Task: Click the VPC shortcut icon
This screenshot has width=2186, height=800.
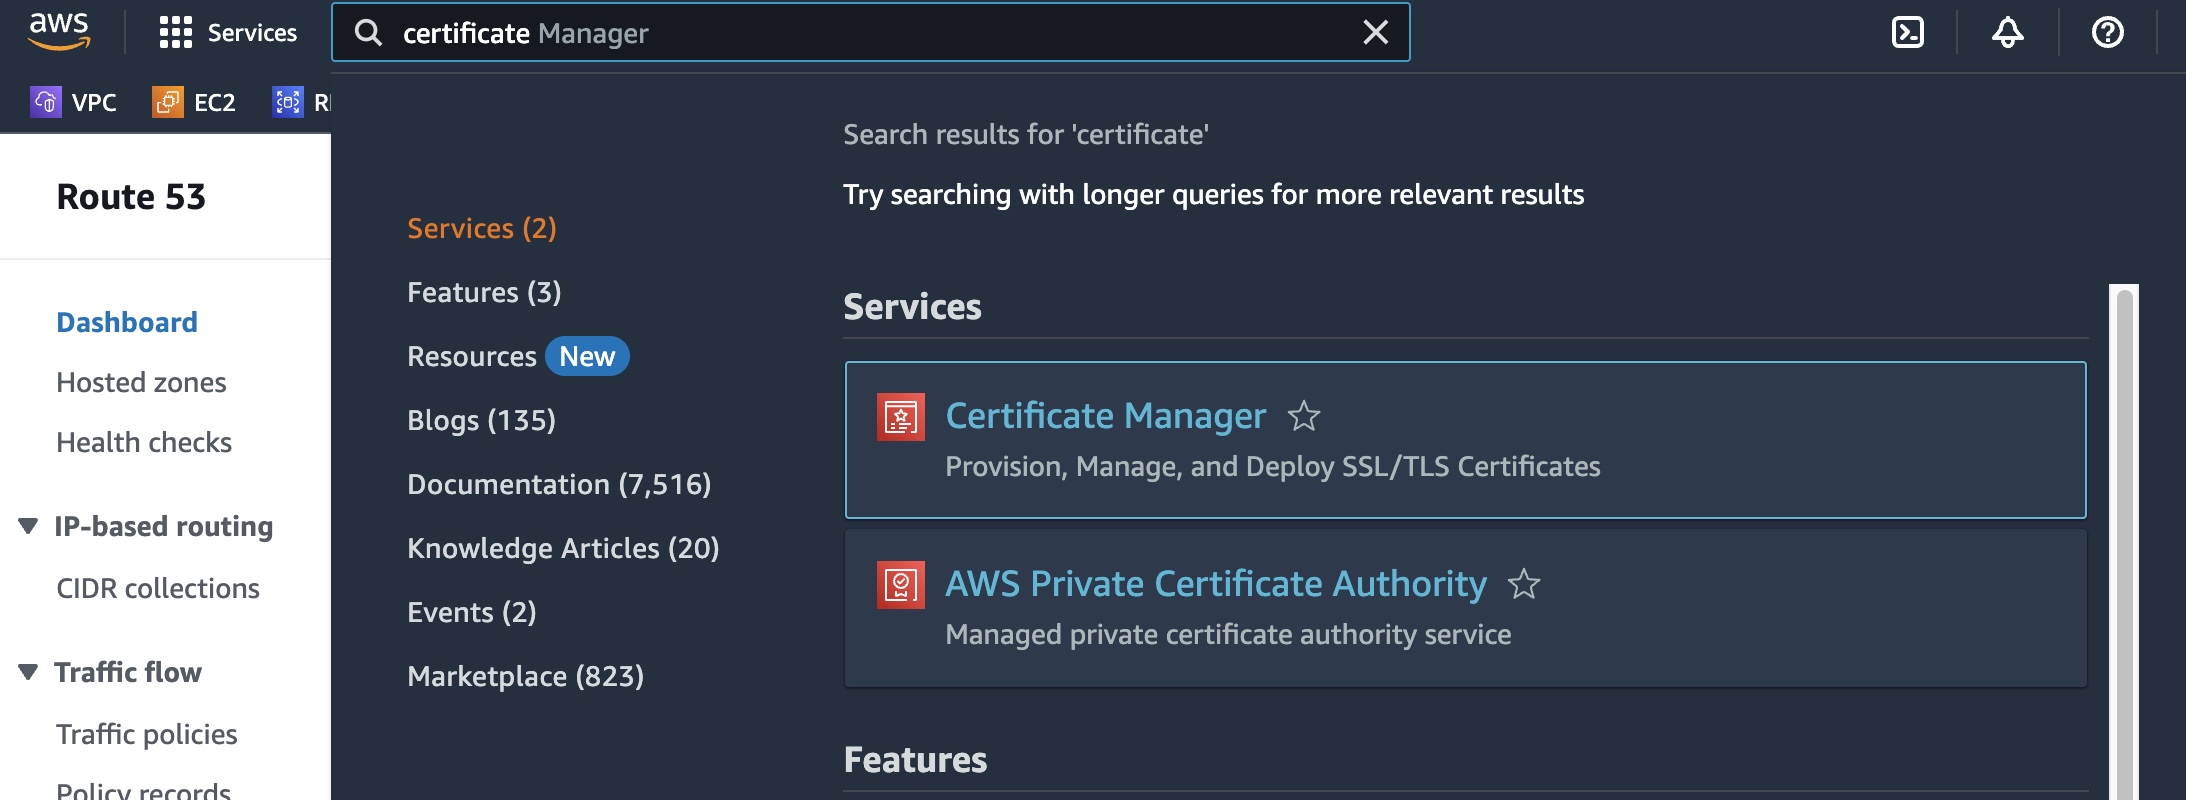Action: click(x=45, y=102)
